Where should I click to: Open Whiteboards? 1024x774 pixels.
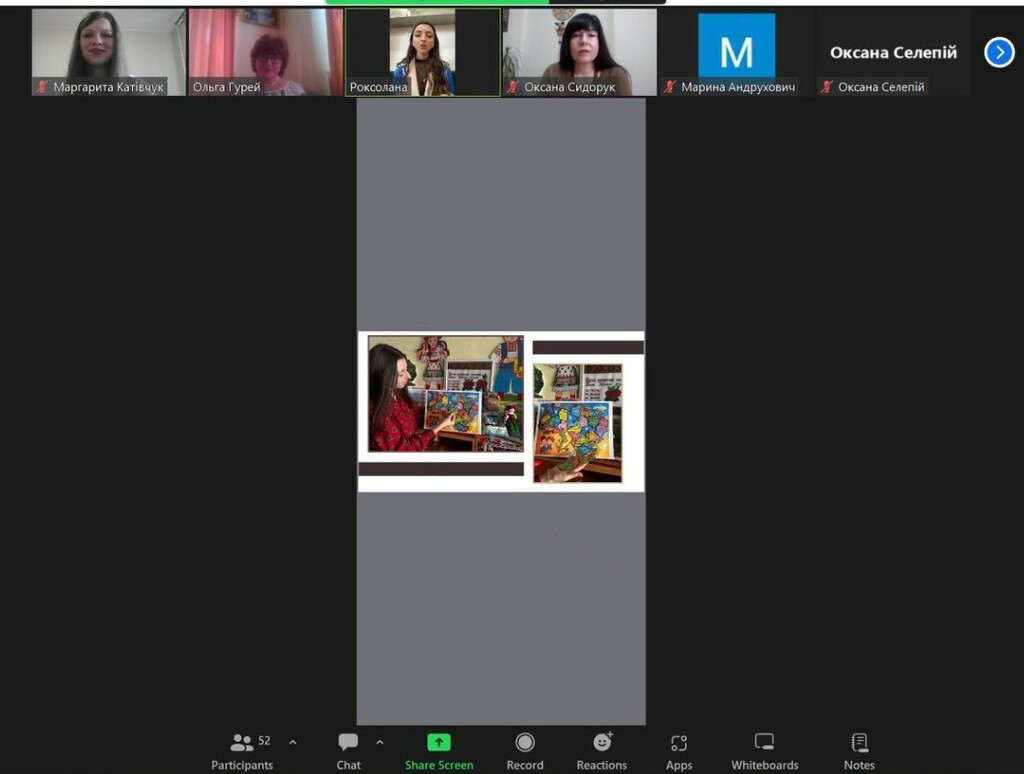click(x=764, y=751)
